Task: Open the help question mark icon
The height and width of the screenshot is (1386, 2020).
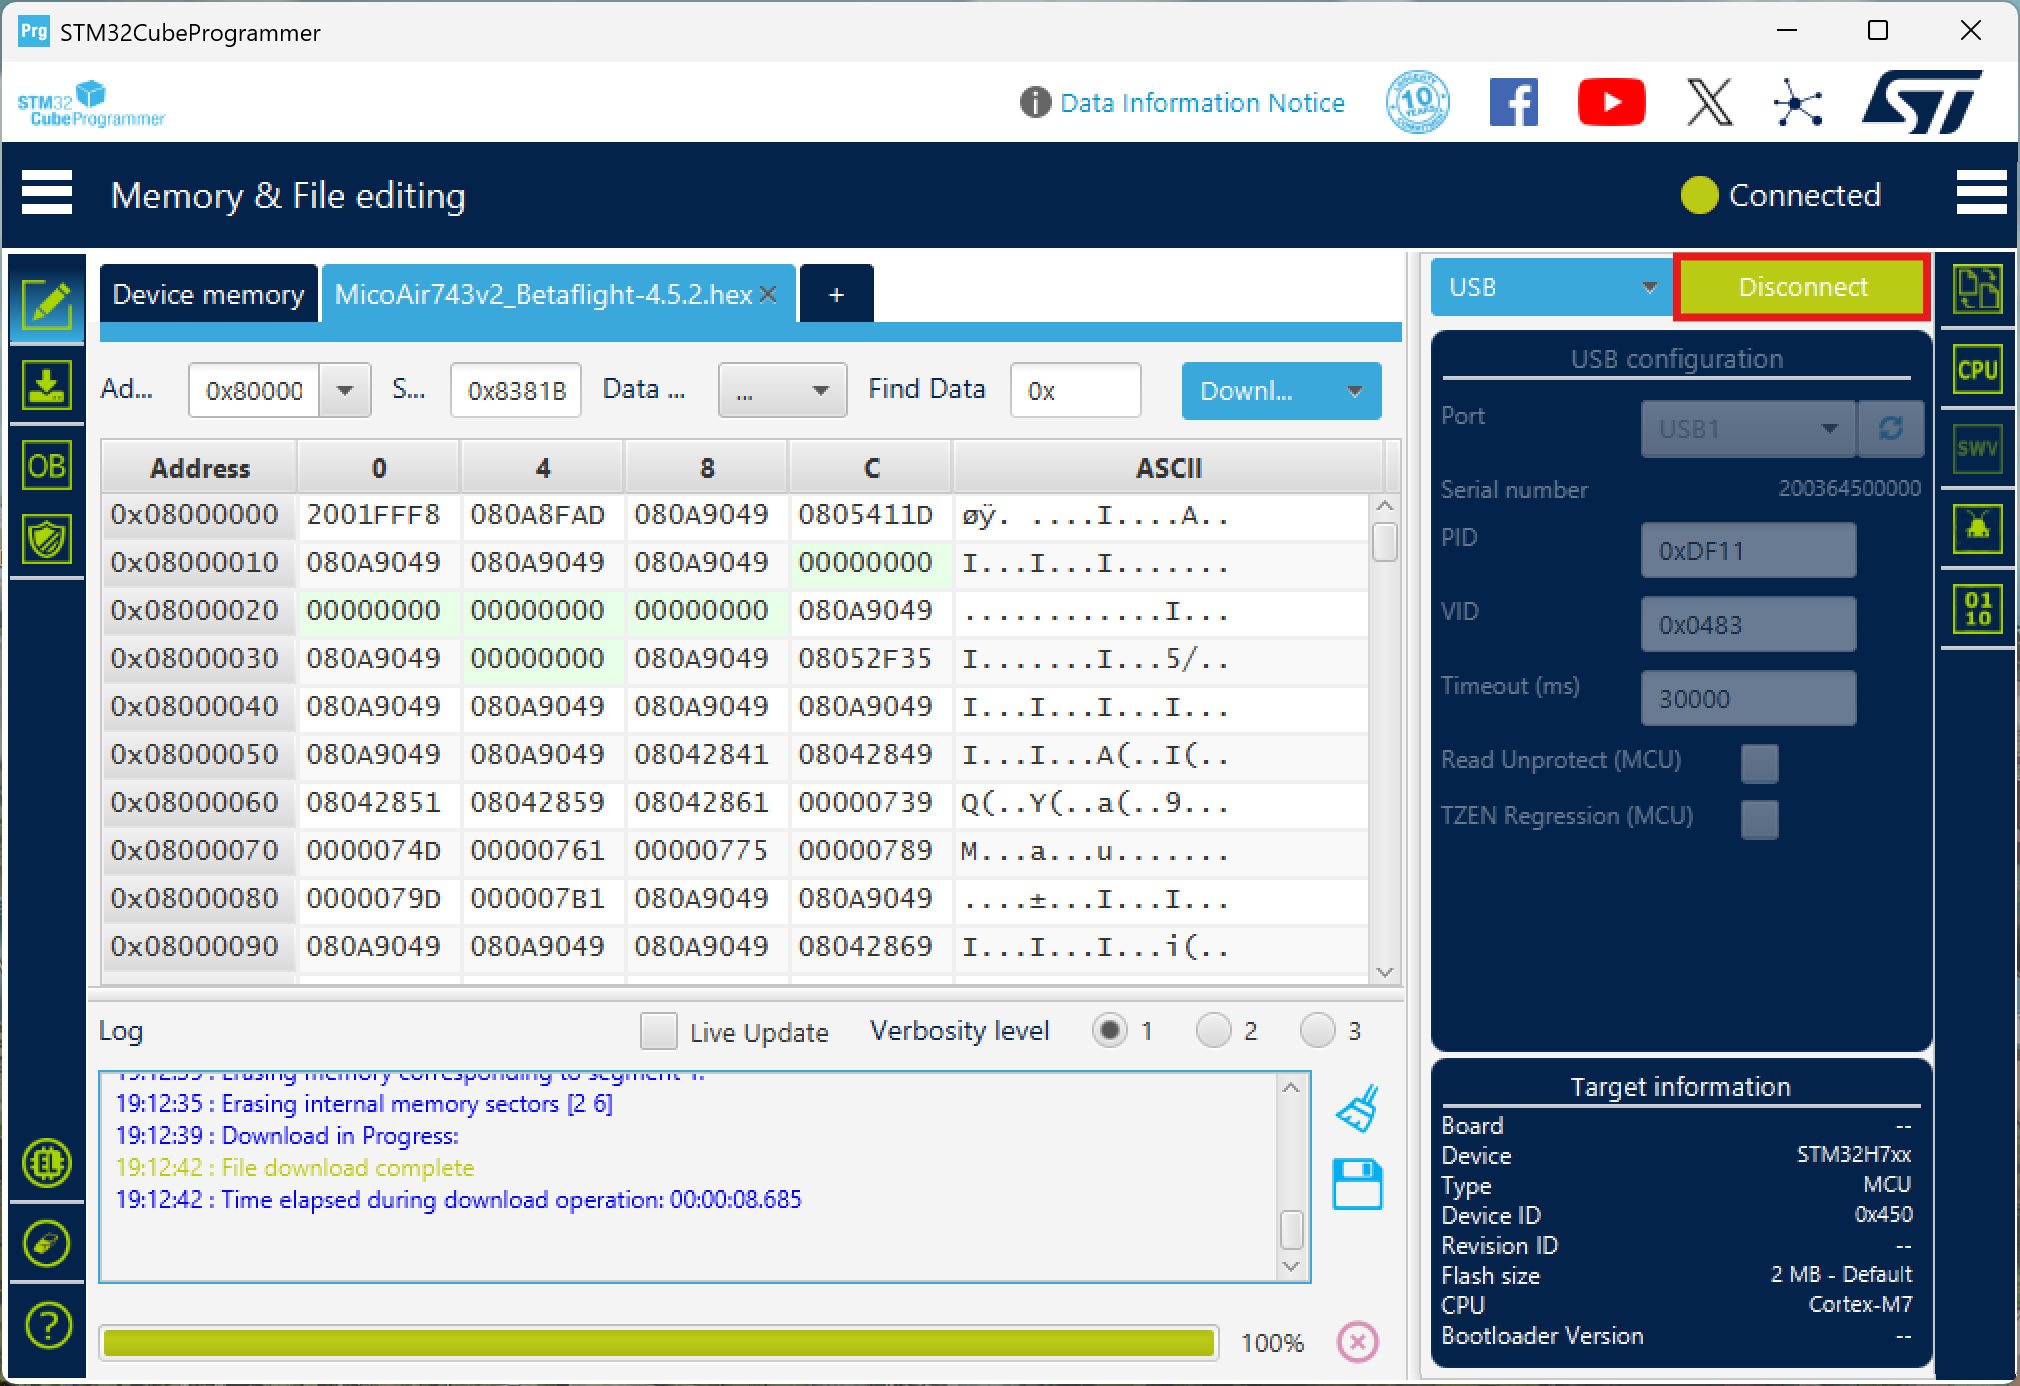Action: pos(46,1325)
